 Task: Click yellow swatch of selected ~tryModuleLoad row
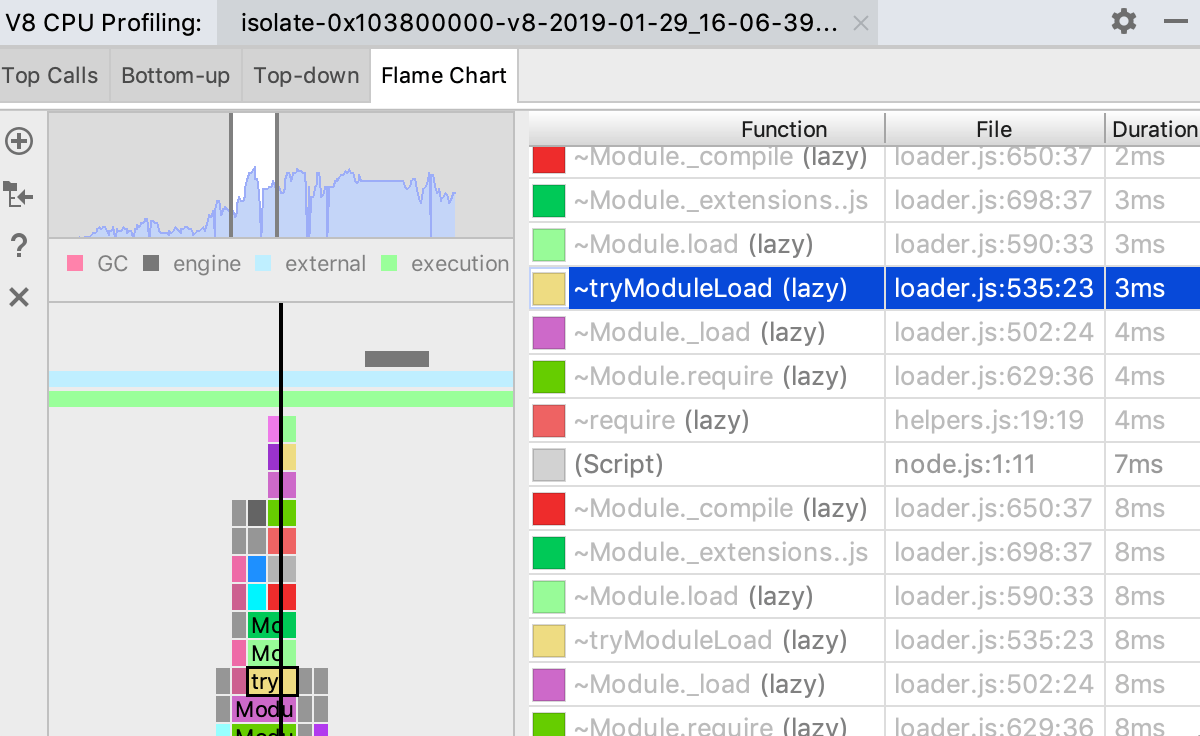(x=549, y=289)
